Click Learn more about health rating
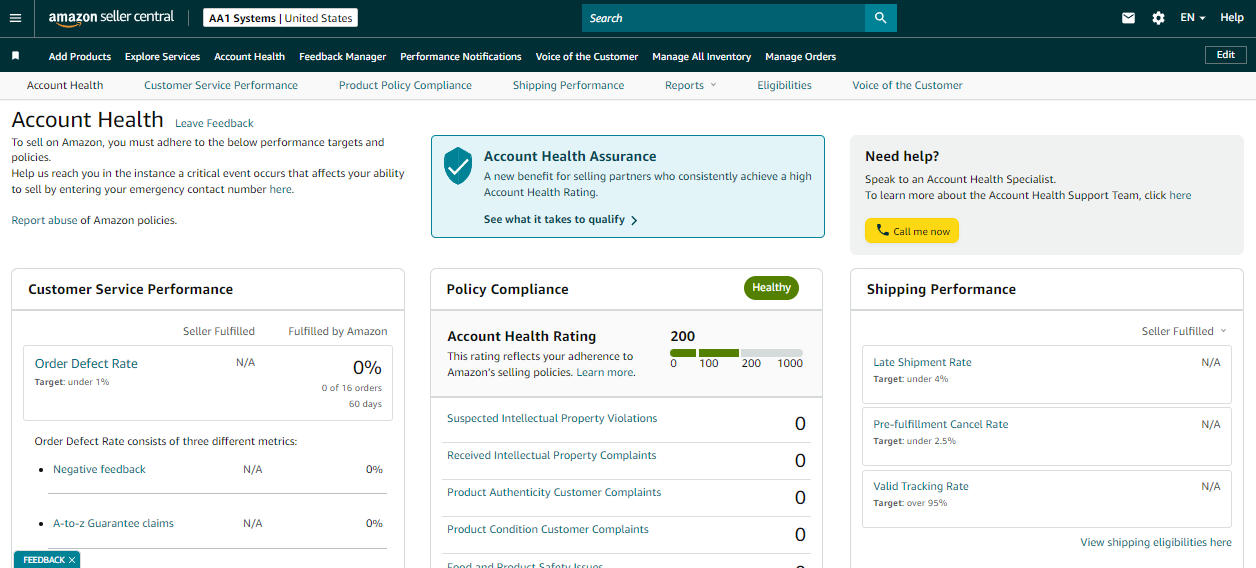The width and height of the screenshot is (1256, 568). (604, 372)
